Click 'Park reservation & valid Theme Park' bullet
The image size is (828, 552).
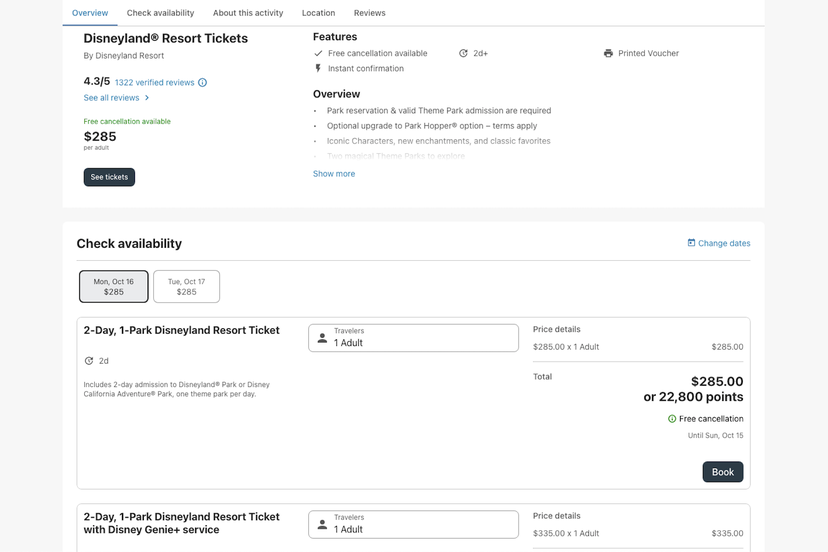438,110
